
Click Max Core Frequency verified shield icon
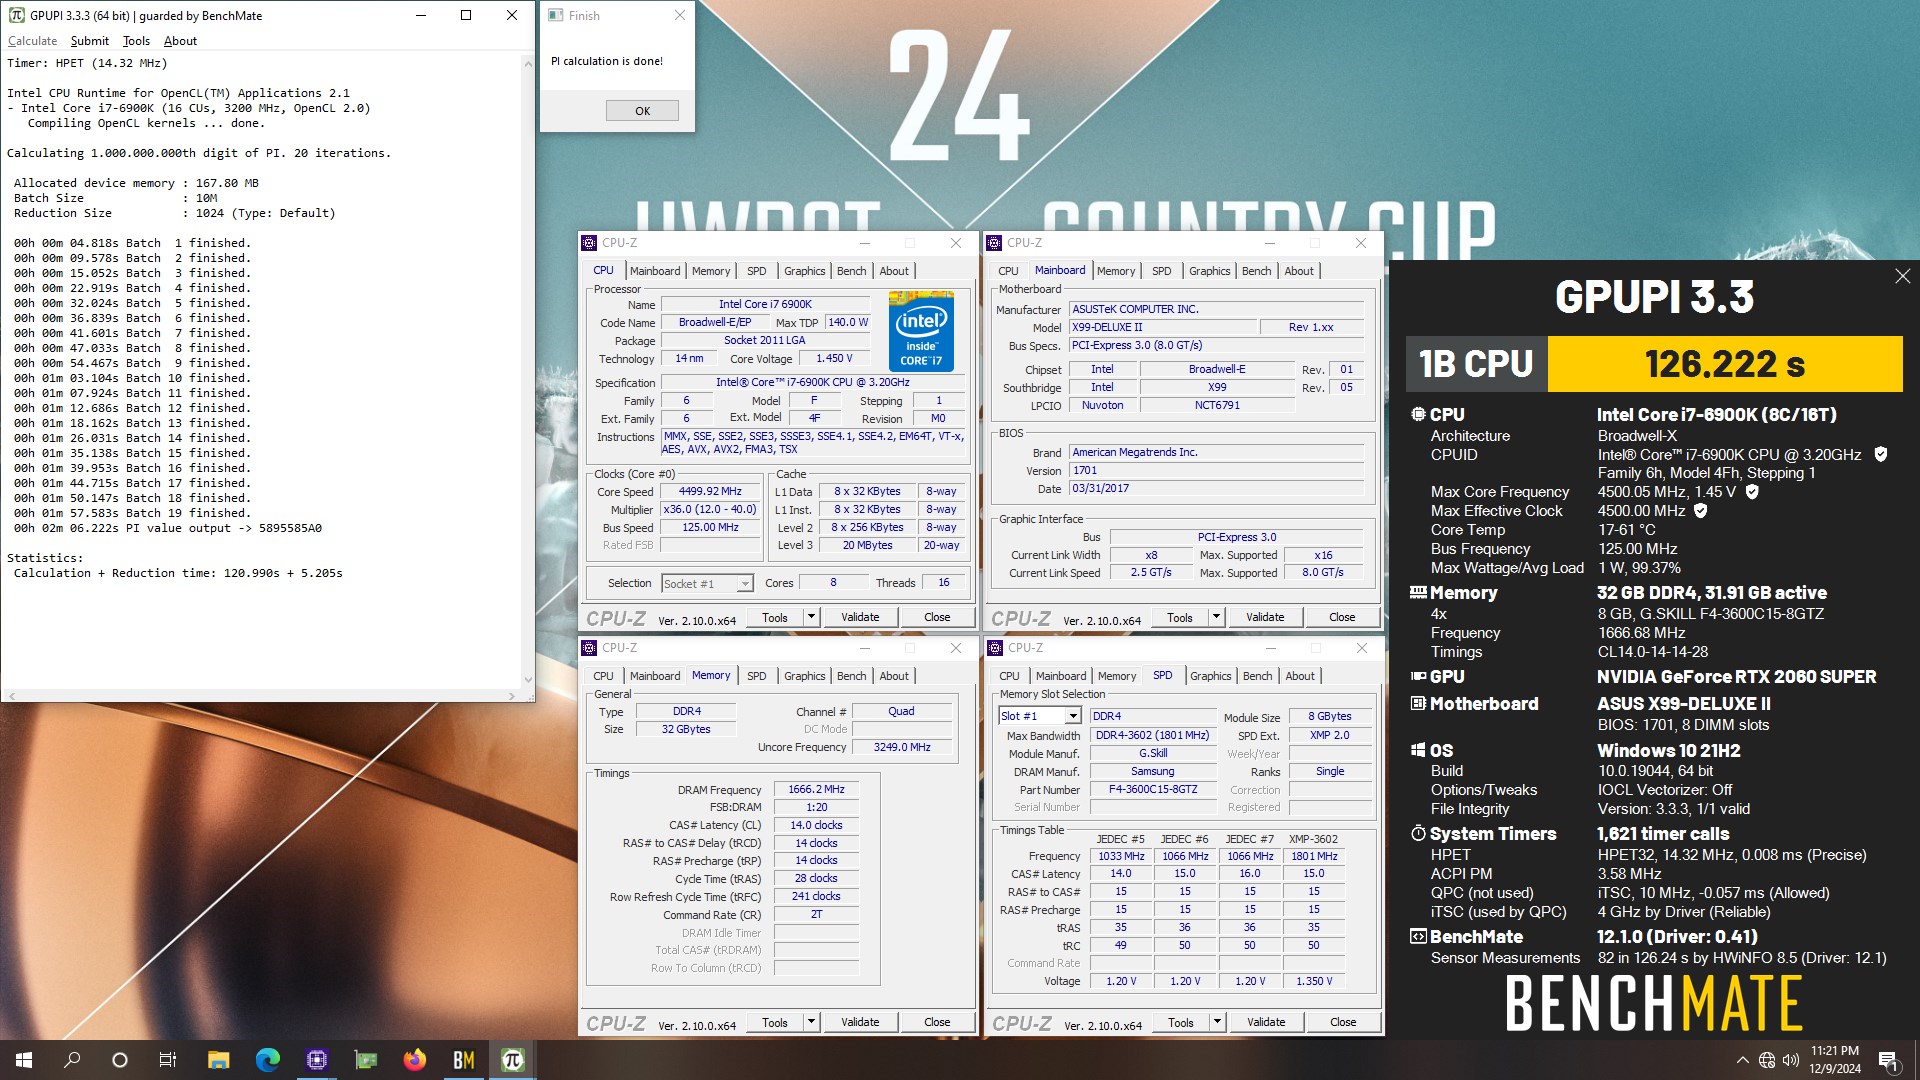pyautogui.click(x=1752, y=491)
